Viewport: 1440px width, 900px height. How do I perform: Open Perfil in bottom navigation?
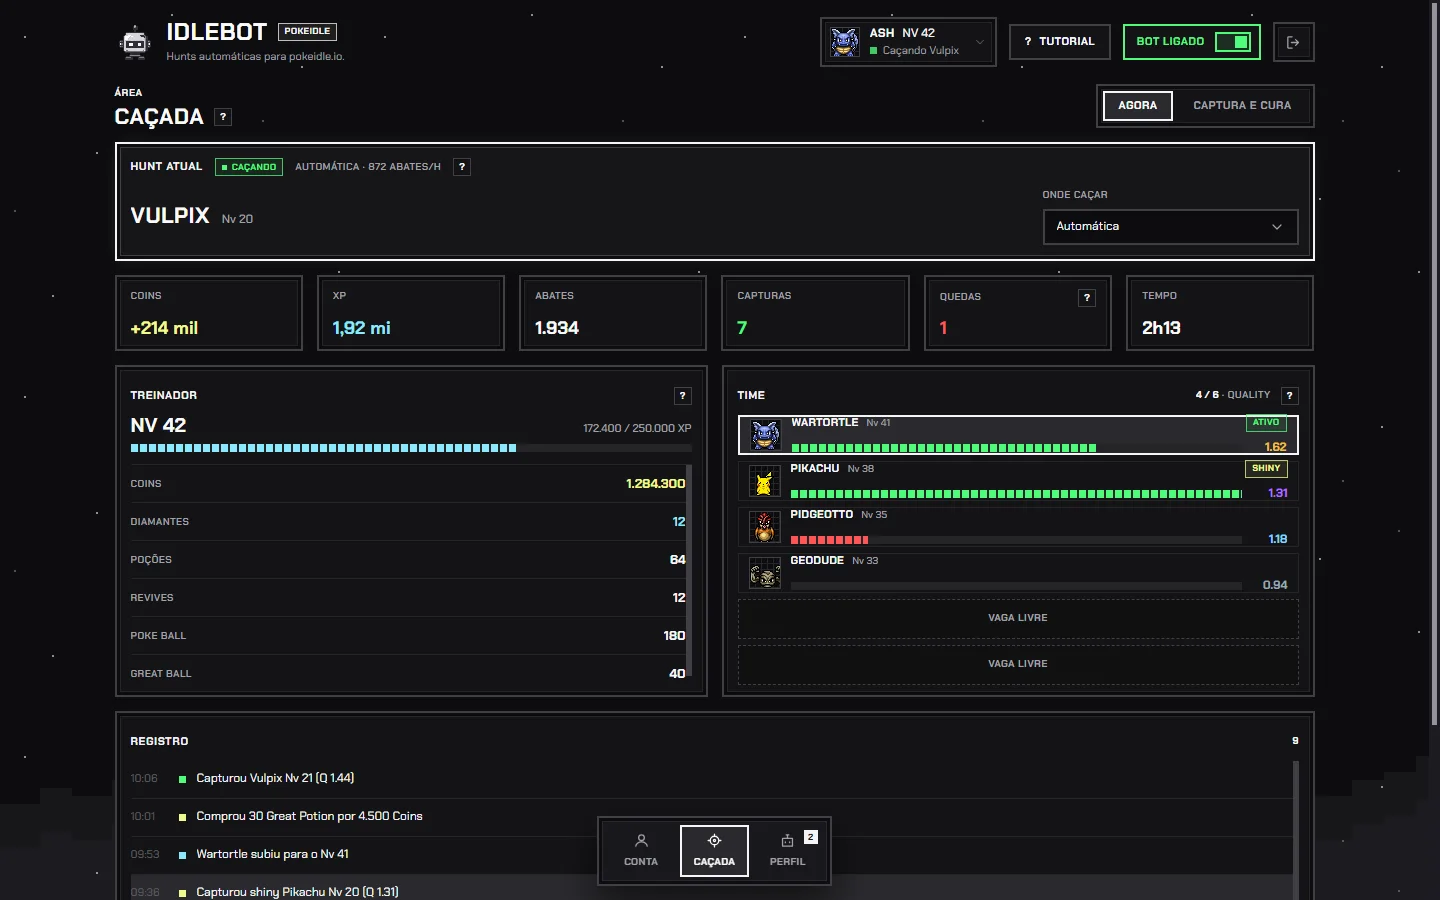pos(788,851)
